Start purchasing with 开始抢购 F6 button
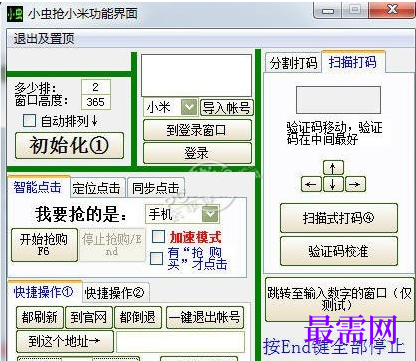Screen dimensions: 416x361 (44, 245)
